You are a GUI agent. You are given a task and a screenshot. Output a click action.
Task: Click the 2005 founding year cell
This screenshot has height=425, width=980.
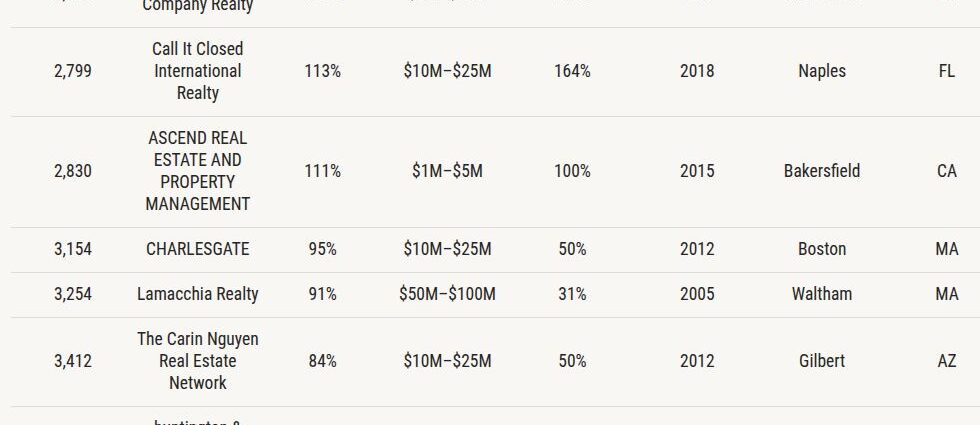point(698,294)
